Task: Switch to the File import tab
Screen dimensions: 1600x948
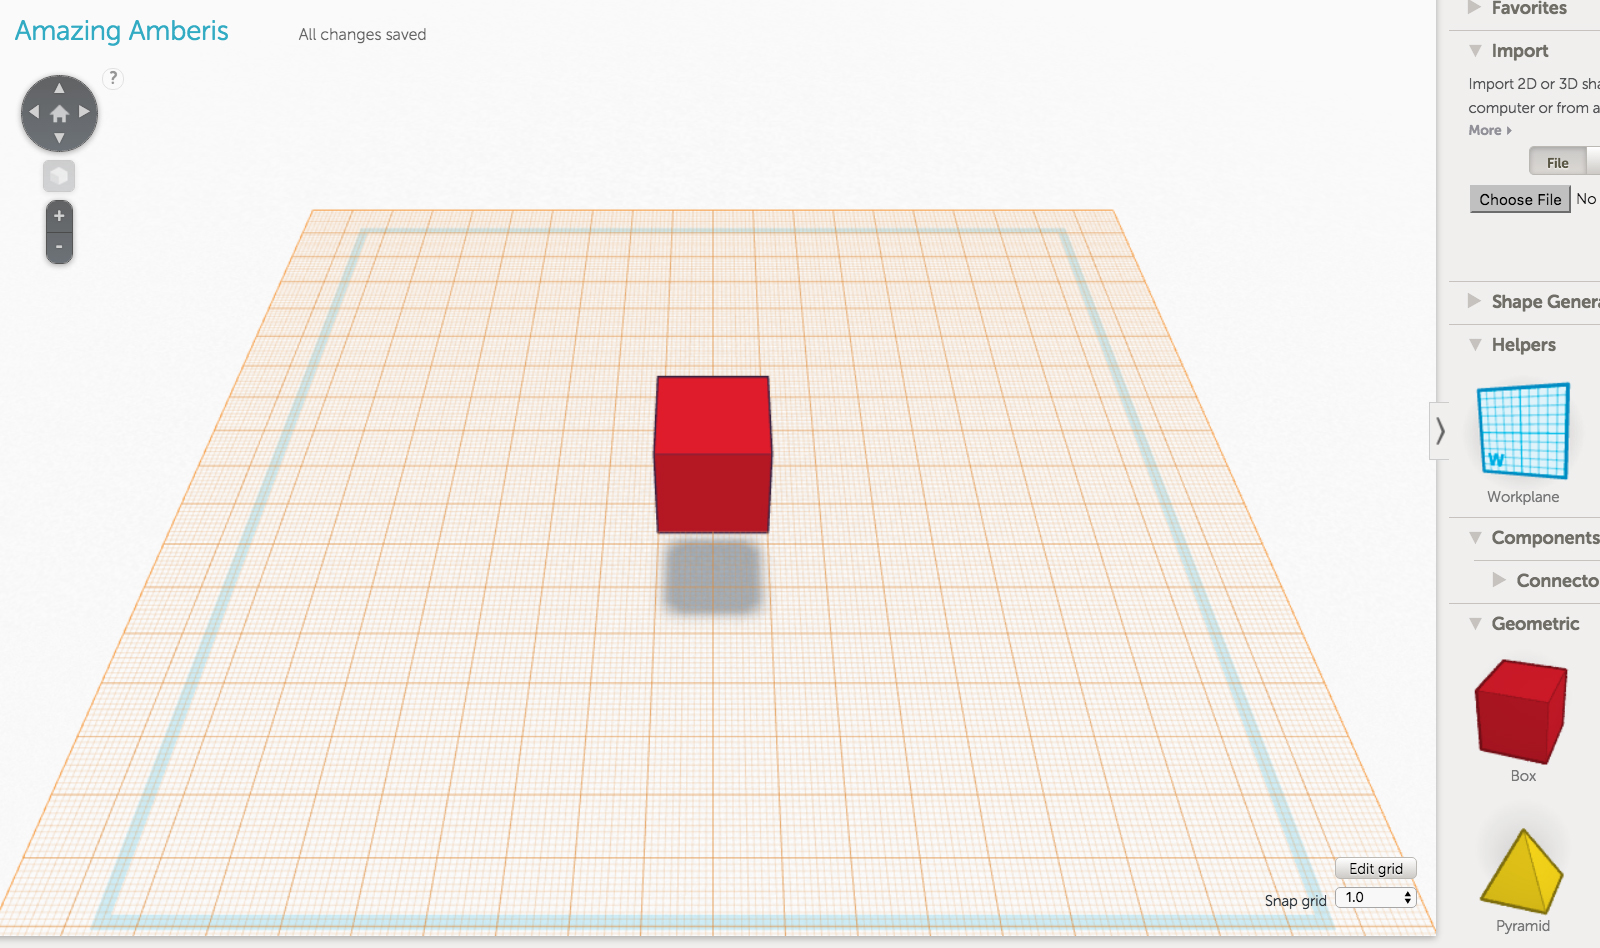Action: pos(1557,163)
